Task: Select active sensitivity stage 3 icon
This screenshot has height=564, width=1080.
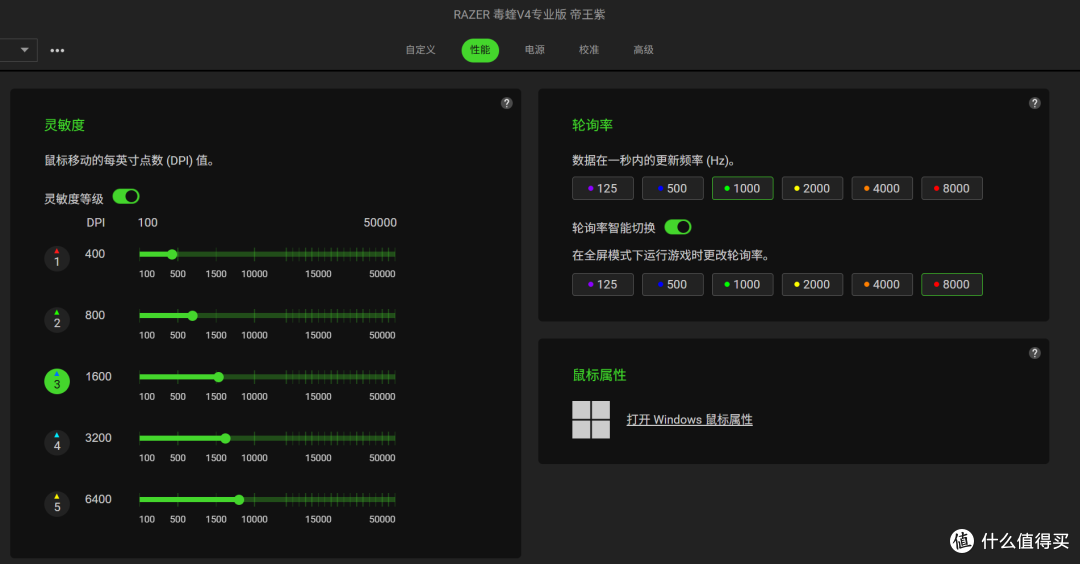Action: coord(57,381)
